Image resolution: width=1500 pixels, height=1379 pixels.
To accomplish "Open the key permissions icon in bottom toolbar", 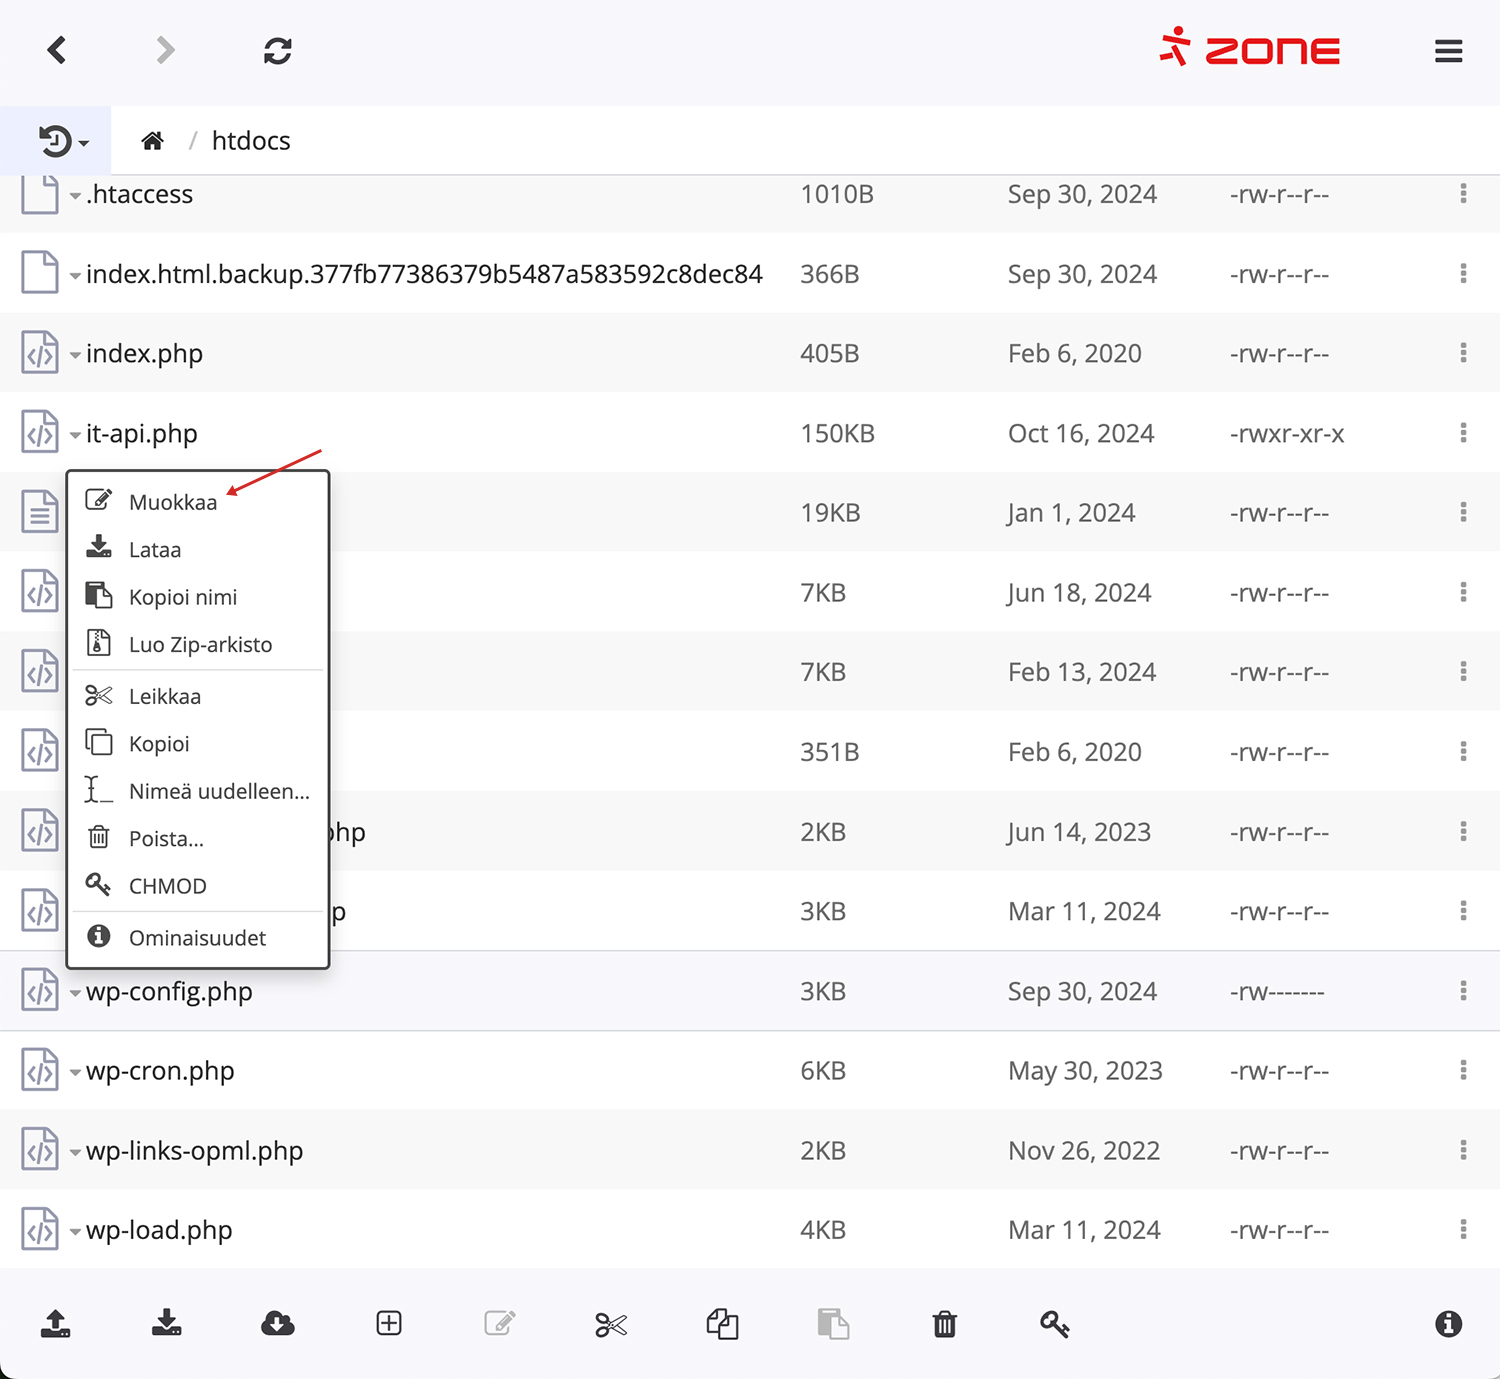I will 1054,1325.
